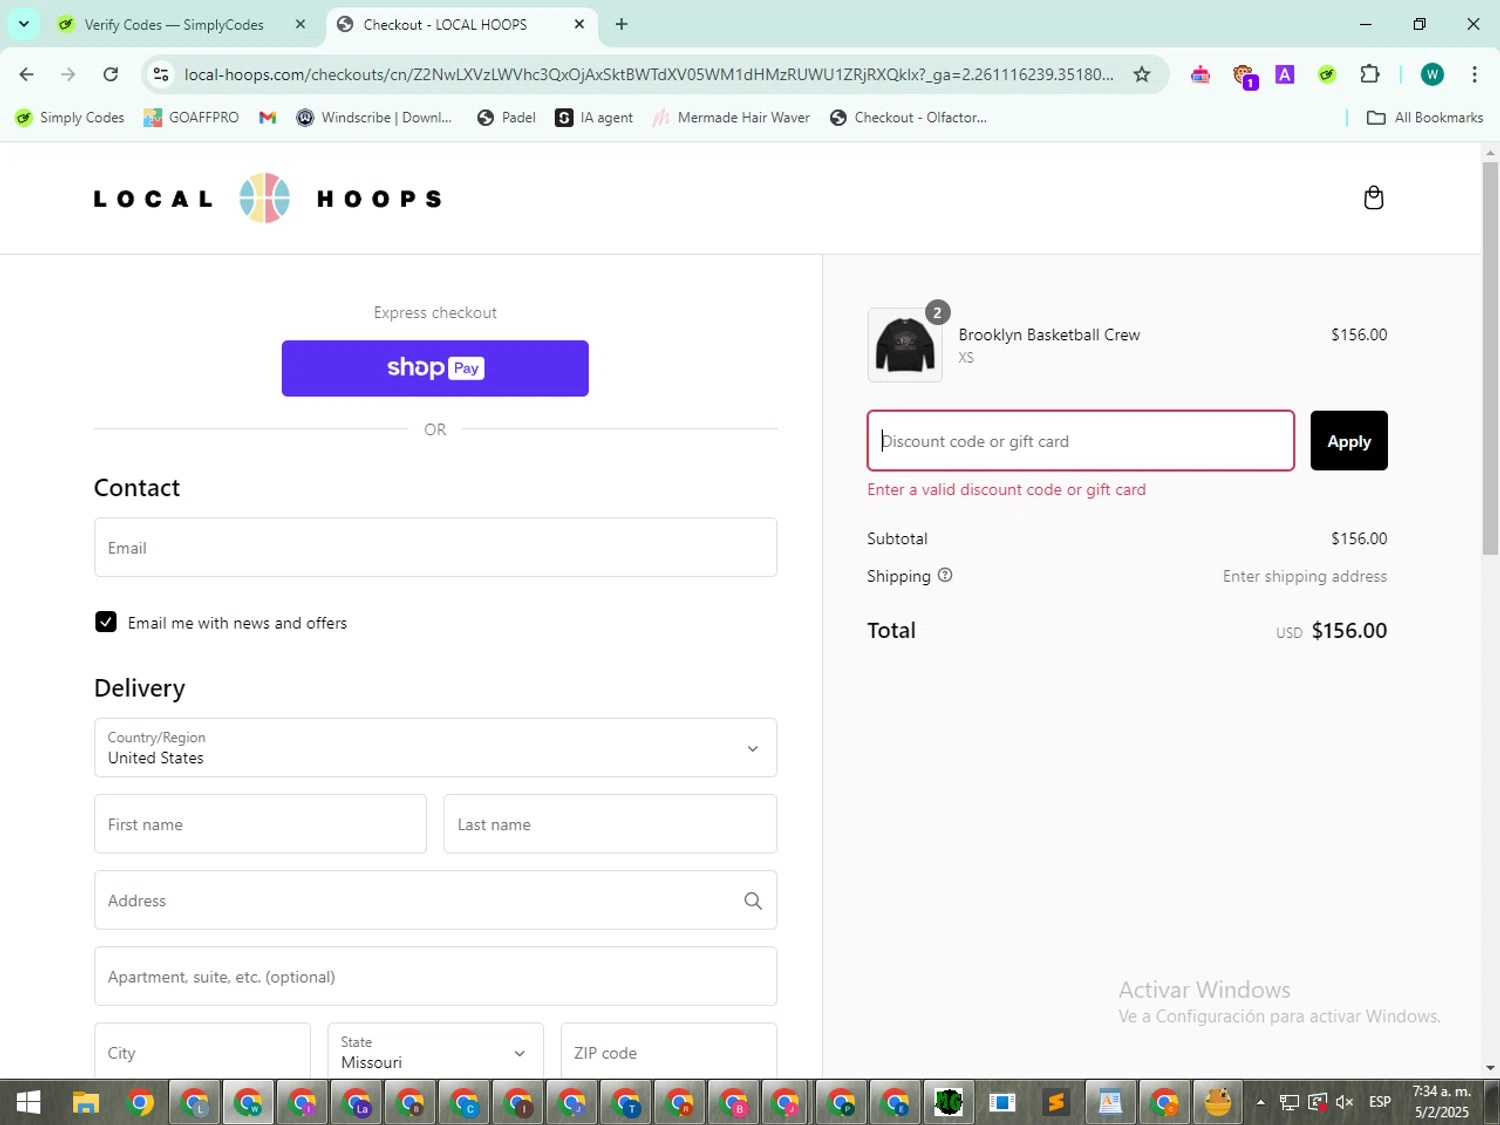Bookmark this page with the star icon
Image resolution: width=1500 pixels, height=1125 pixels.
coord(1141,74)
